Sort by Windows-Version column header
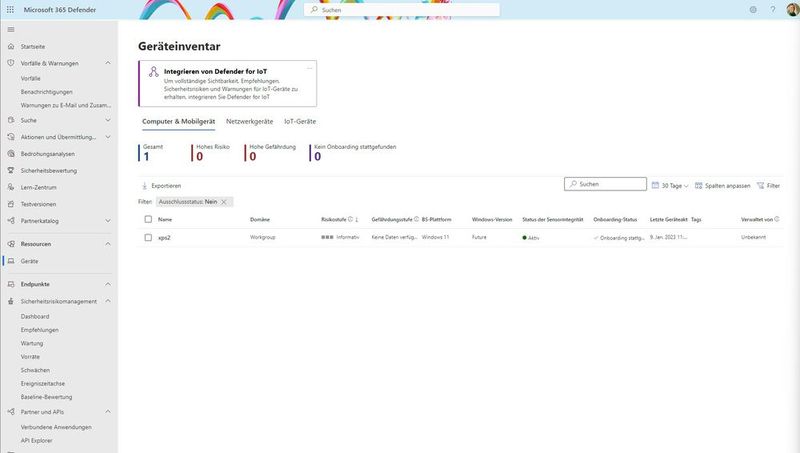The height and width of the screenshot is (453, 800). pyautogui.click(x=492, y=219)
